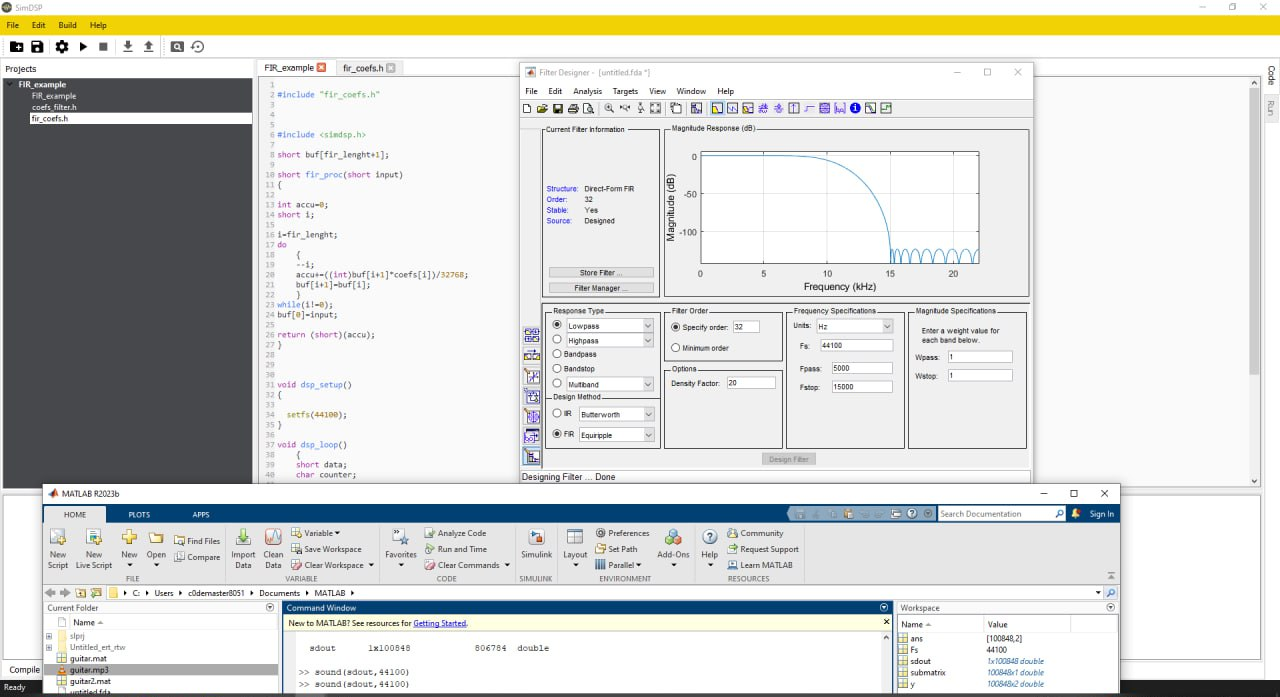The height and width of the screenshot is (697, 1280).
Task: Click the SimDSP upload arrow icon
Action: tap(149, 47)
